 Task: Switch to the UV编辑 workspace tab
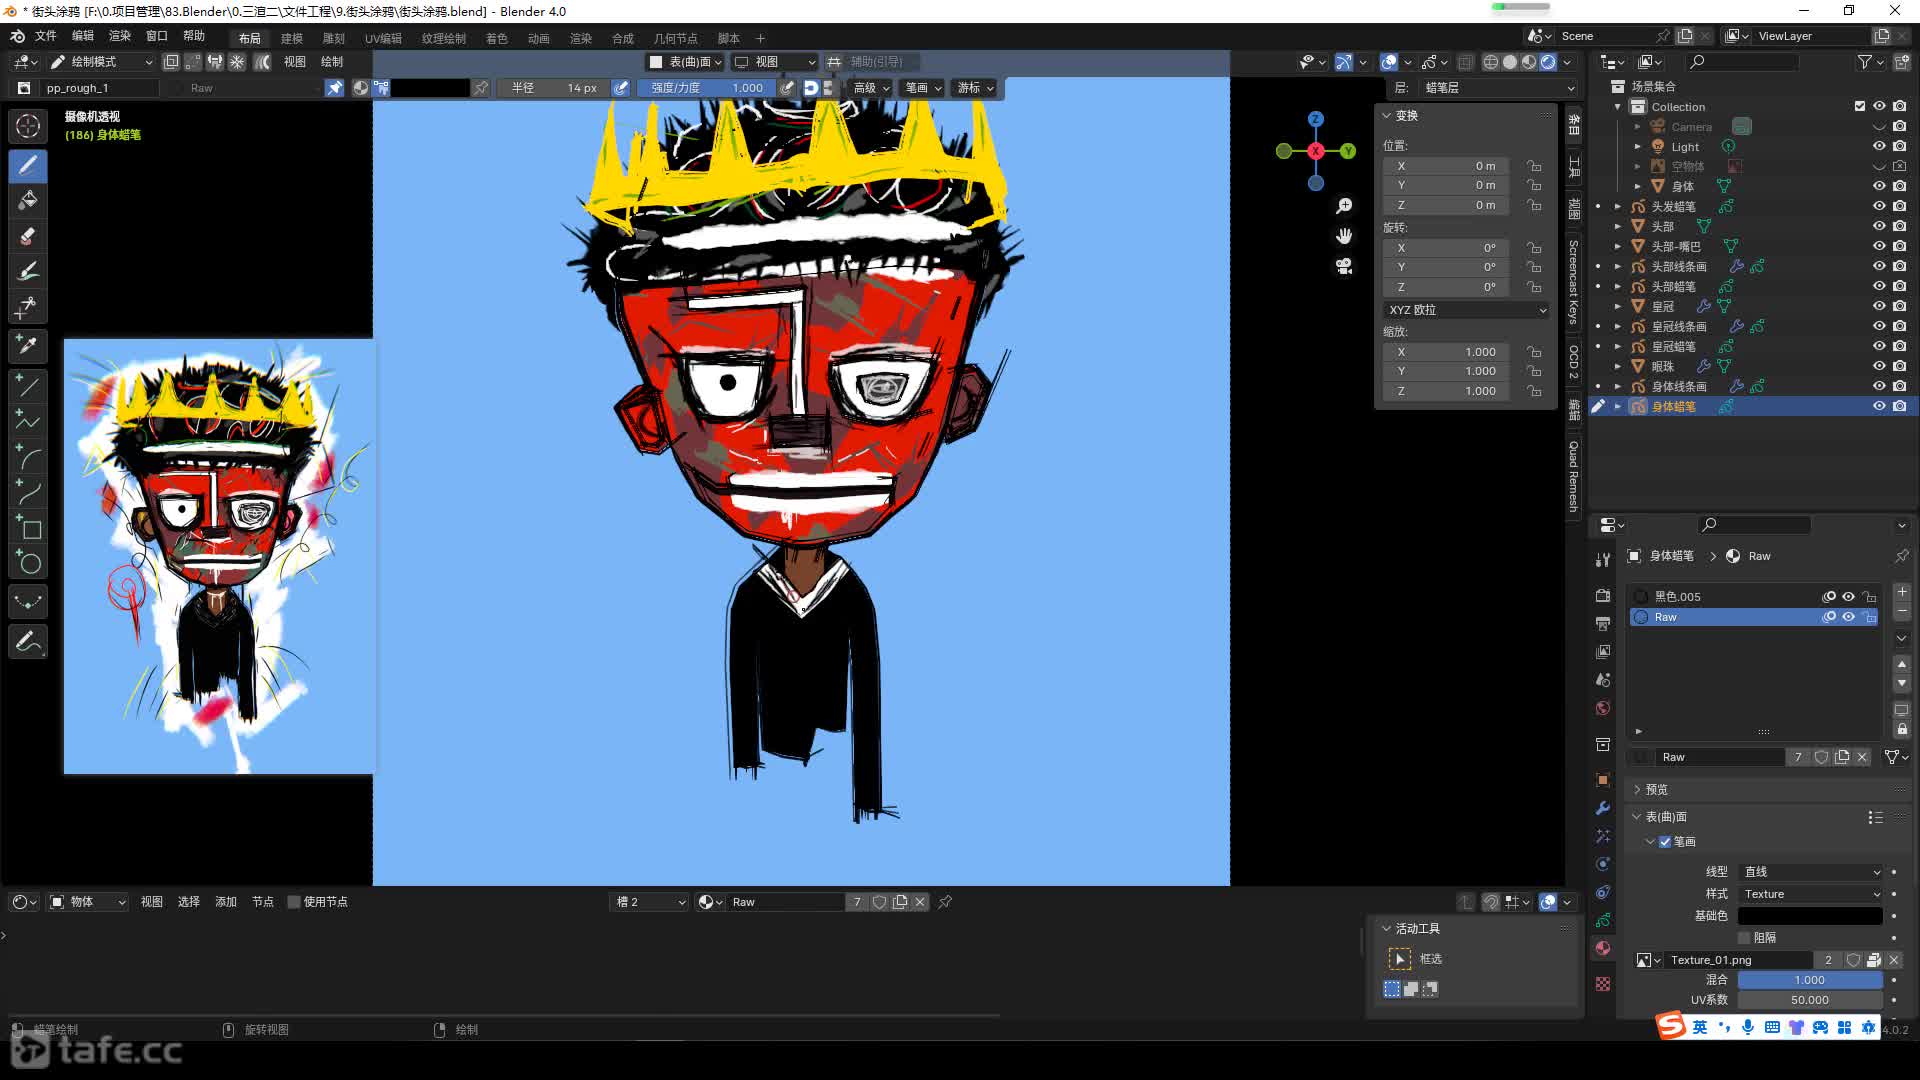pos(383,38)
